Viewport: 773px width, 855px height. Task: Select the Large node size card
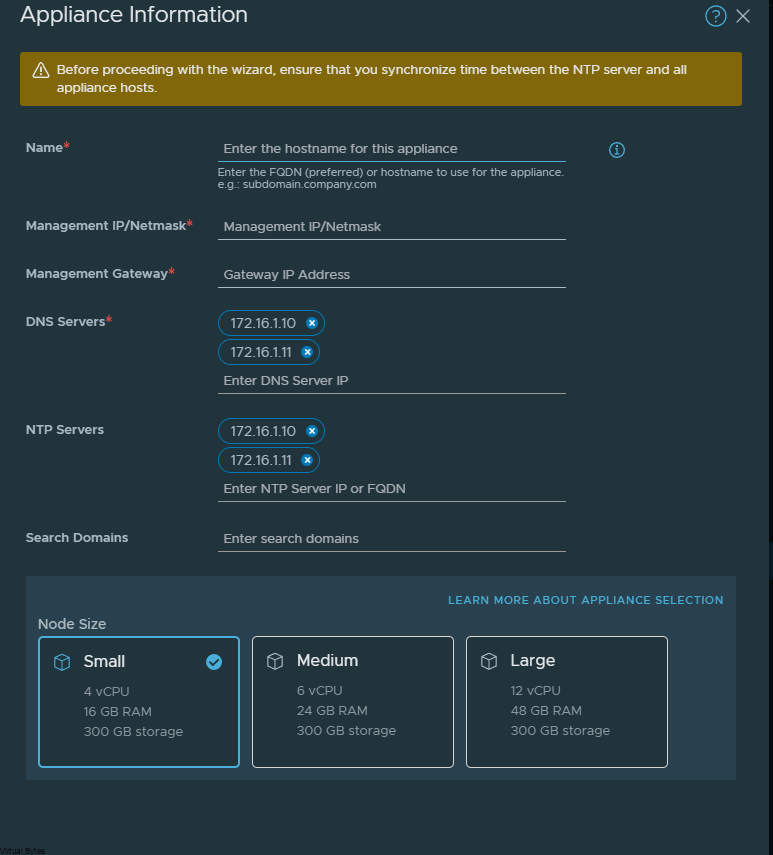pos(567,702)
